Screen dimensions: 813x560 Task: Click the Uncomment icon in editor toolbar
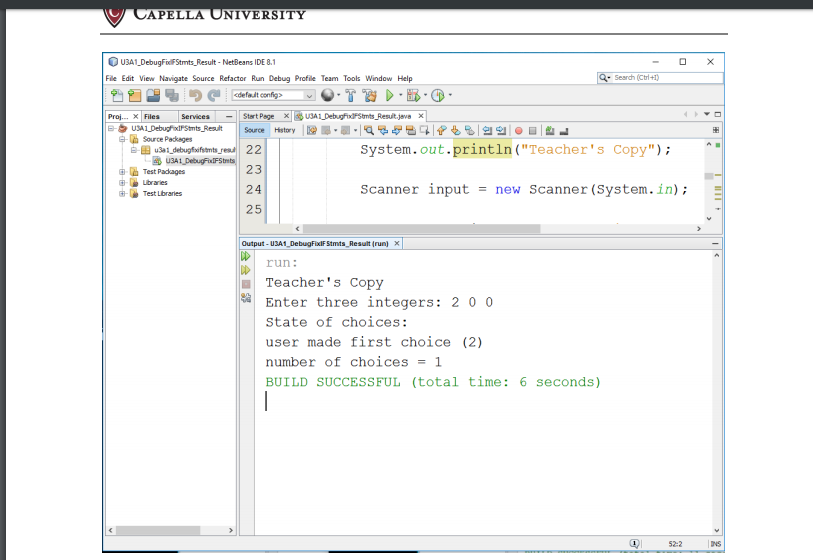coord(564,131)
